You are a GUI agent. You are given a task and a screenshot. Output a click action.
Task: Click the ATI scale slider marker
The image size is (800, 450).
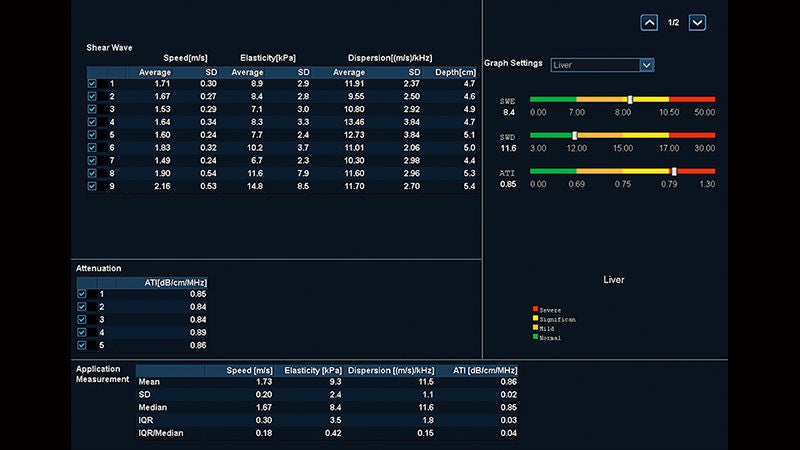[x=674, y=171]
